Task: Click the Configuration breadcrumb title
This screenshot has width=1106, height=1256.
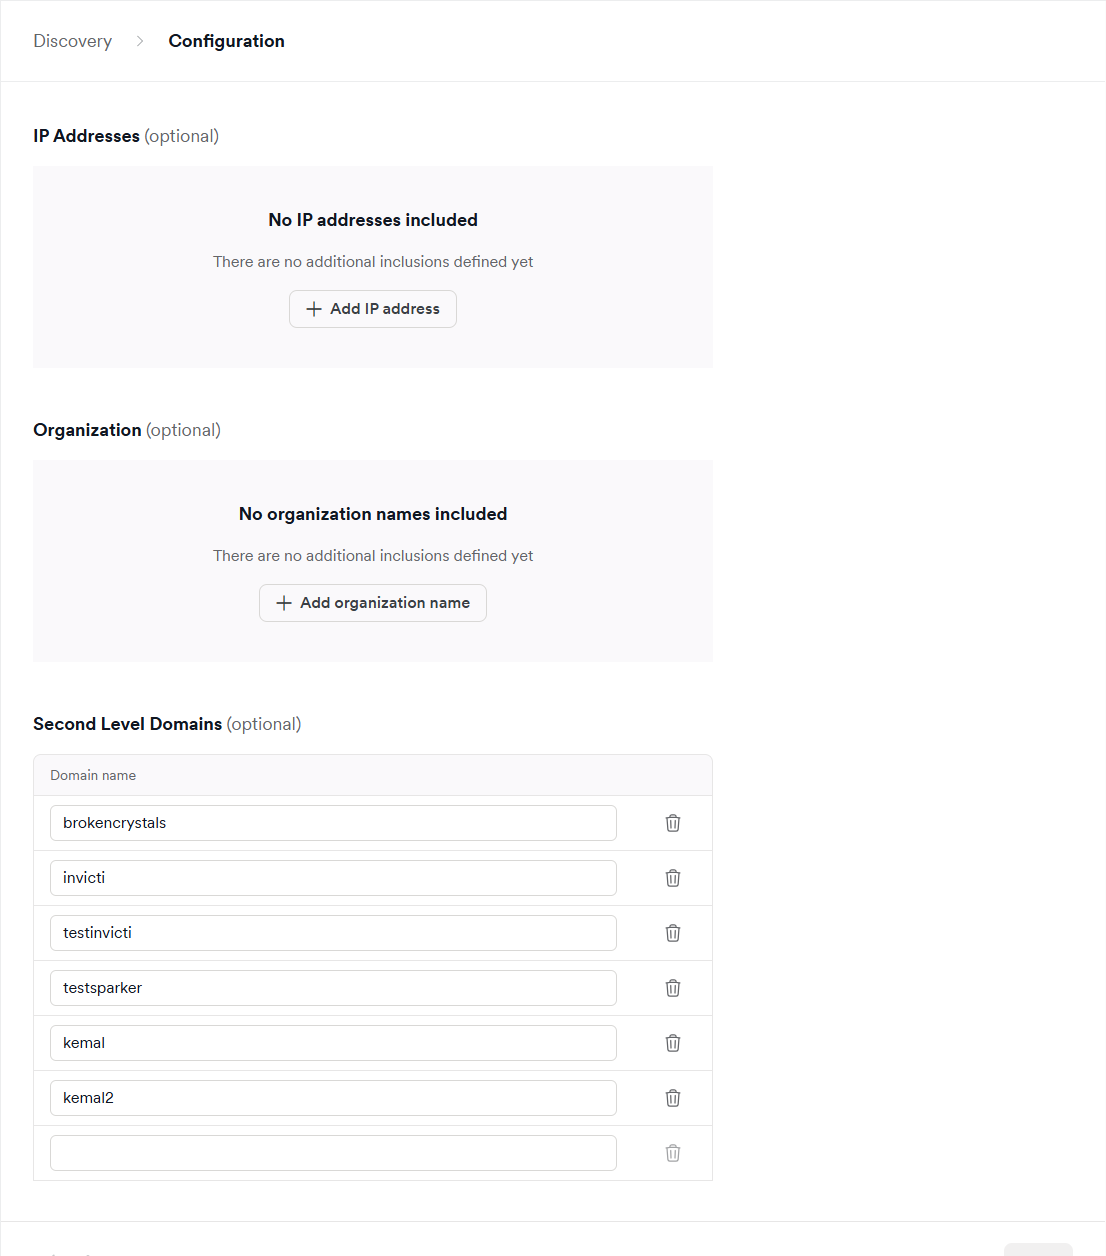Action: point(226,41)
